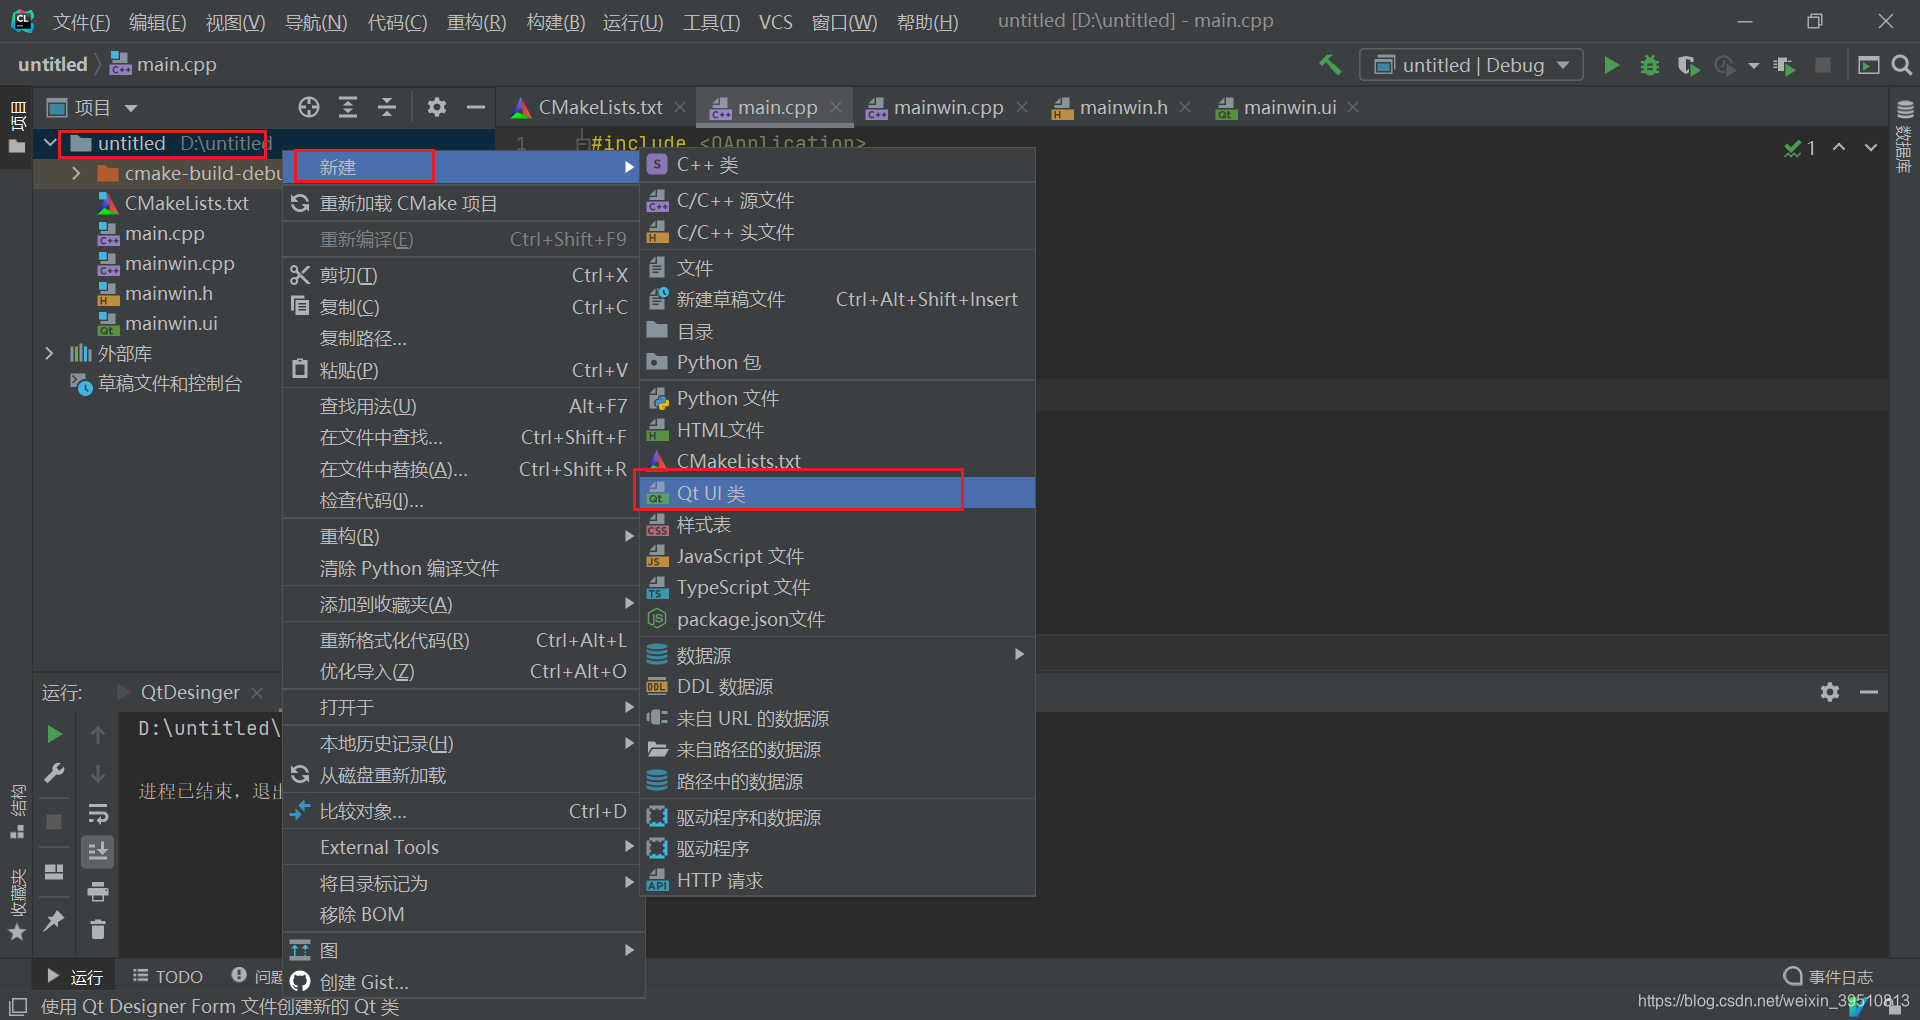Open the TODO tool window
The height and width of the screenshot is (1020, 1920).
tap(168, 976)
